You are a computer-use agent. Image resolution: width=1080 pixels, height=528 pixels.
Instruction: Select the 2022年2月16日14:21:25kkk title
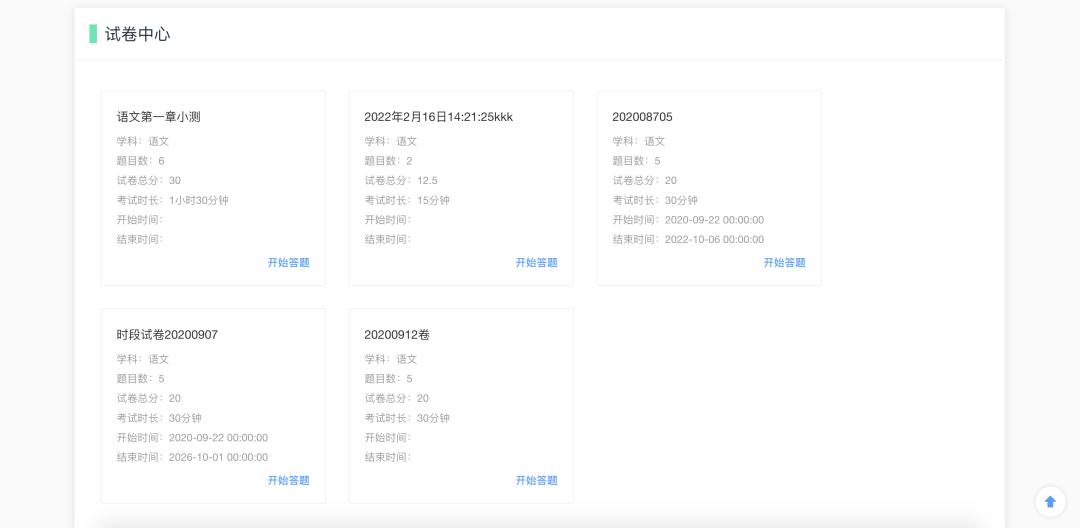click(439, 117)
